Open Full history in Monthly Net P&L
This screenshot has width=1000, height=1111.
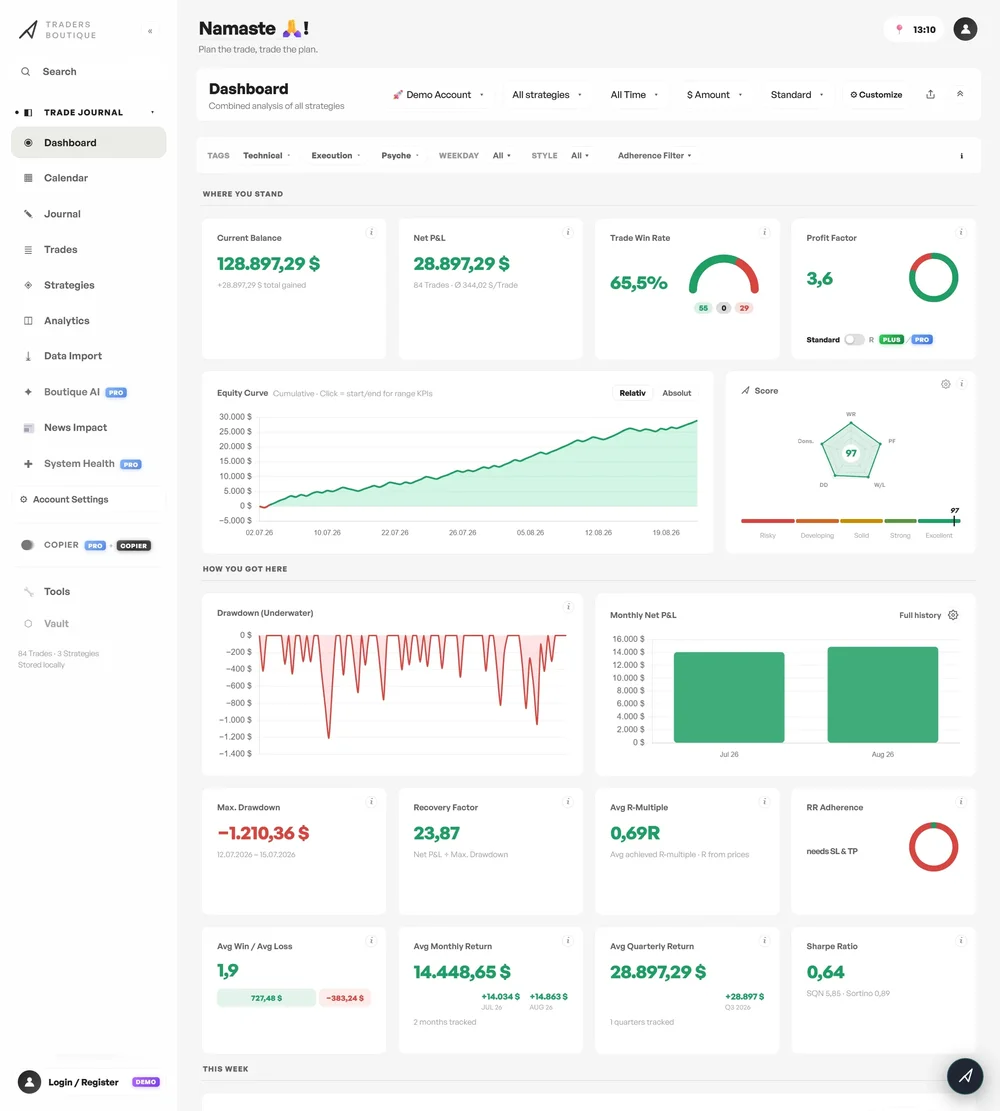tap(920, 615)
